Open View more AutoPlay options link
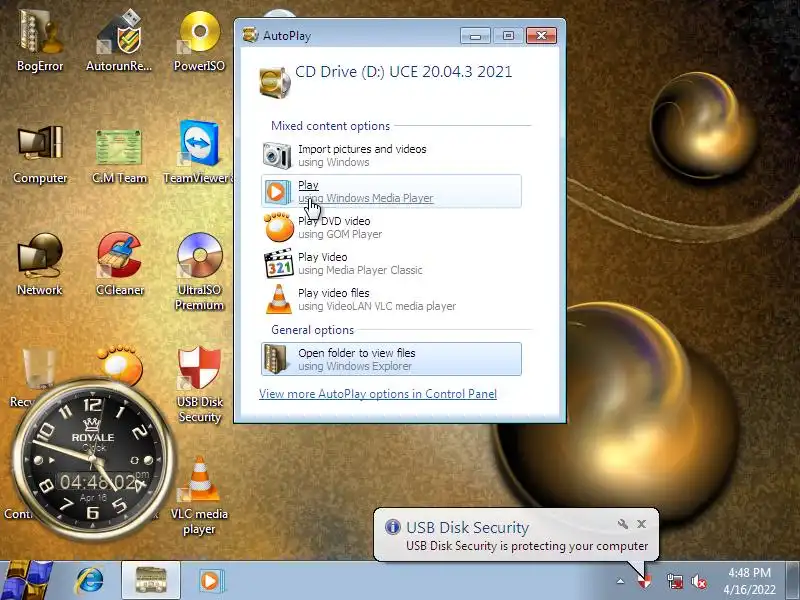The image size is (800, 600). pos(378,394)
